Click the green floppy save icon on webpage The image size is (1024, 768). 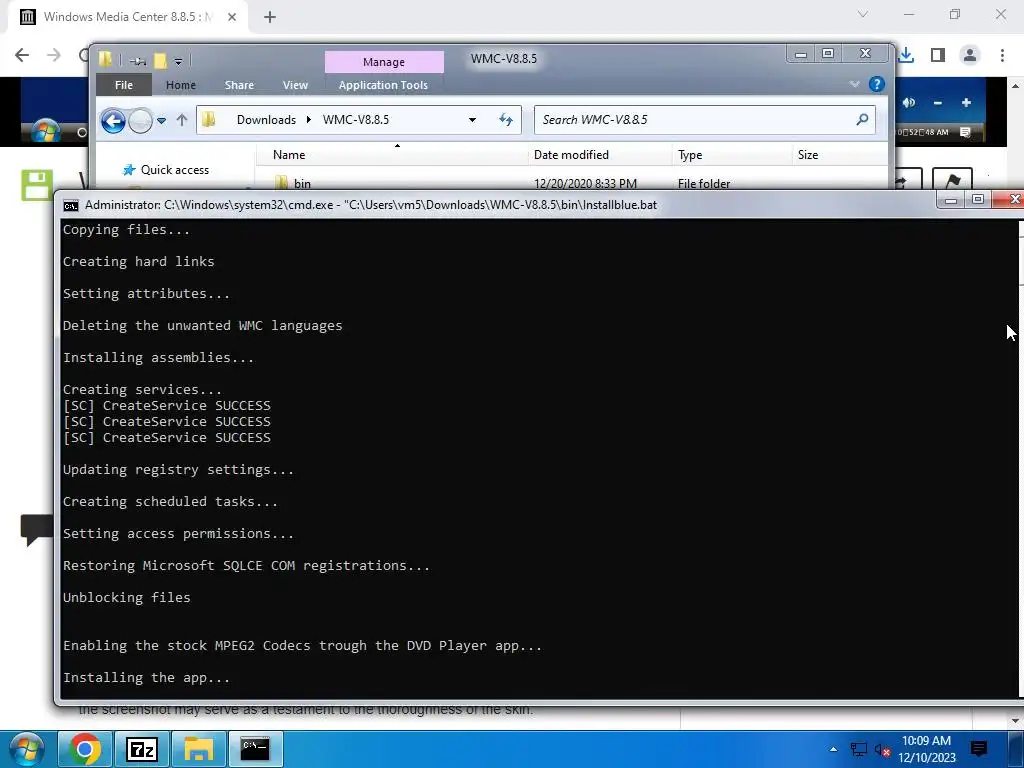pyautogui.click(x=37, y=185)
